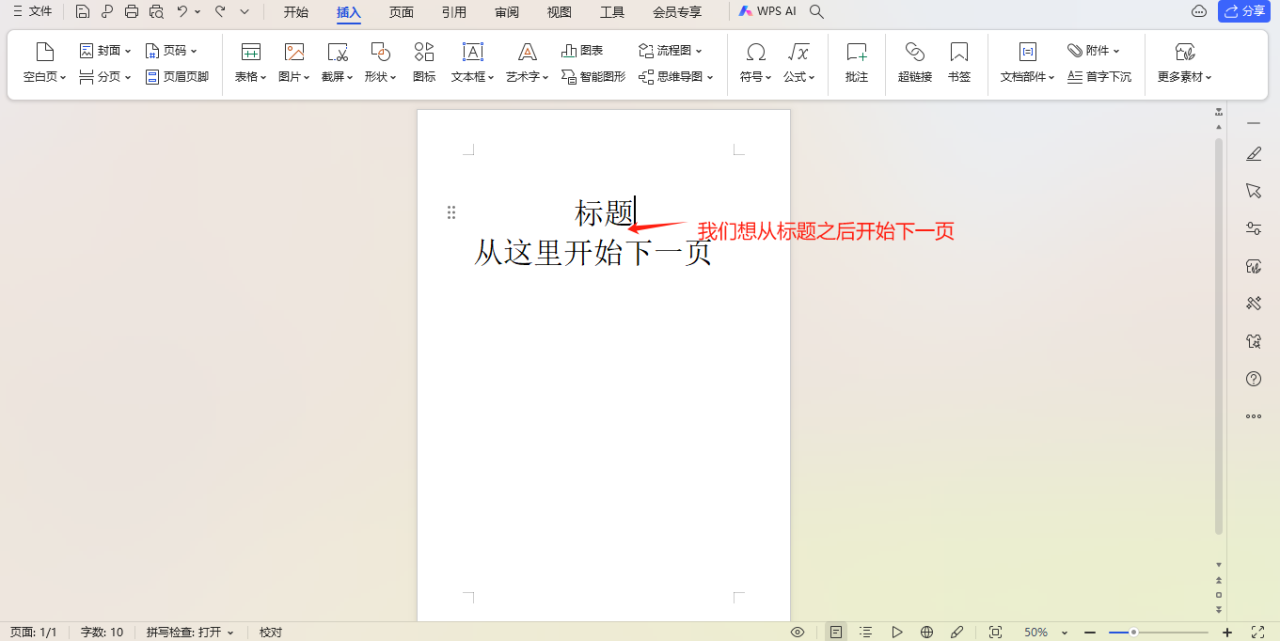Toggle writing mode pen icon in status bar
This screenshot has height=641, width=1280.
pos(957,632)
